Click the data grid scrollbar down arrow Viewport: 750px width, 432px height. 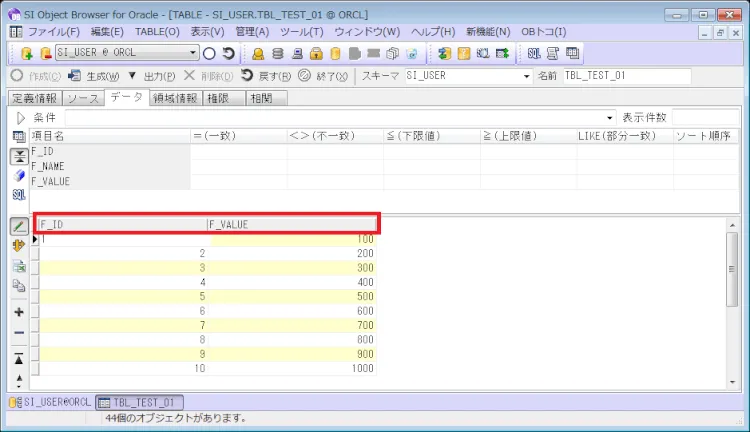point(733,382)
